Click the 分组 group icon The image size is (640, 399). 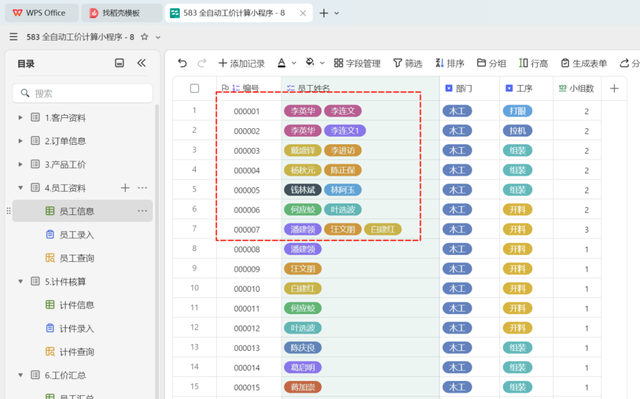pos(481,63)
